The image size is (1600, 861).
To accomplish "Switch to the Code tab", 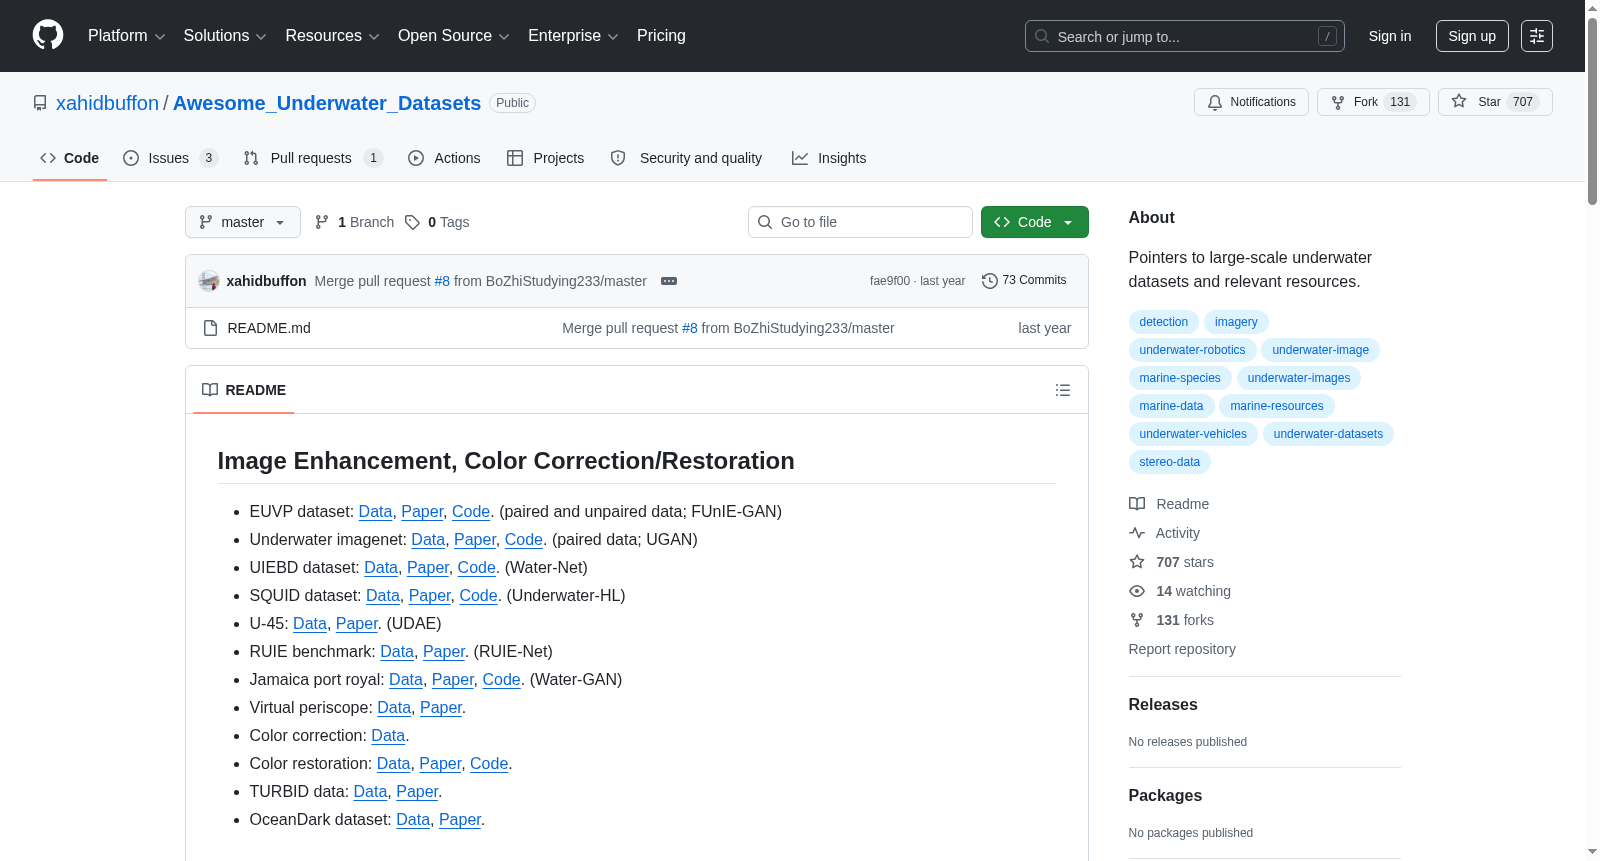I will click(x=70, y=158).
